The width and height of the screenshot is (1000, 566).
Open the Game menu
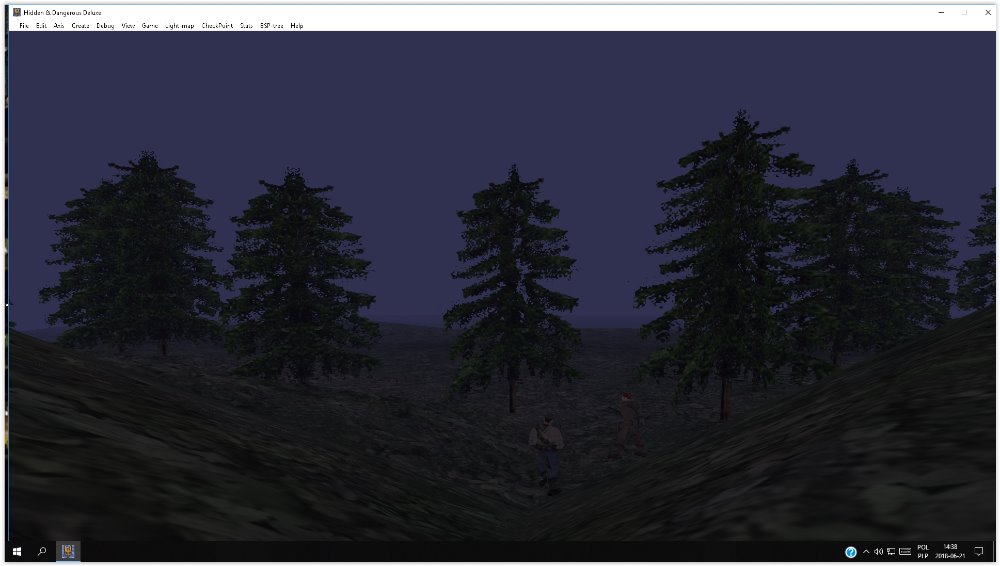tap(150, 25)
